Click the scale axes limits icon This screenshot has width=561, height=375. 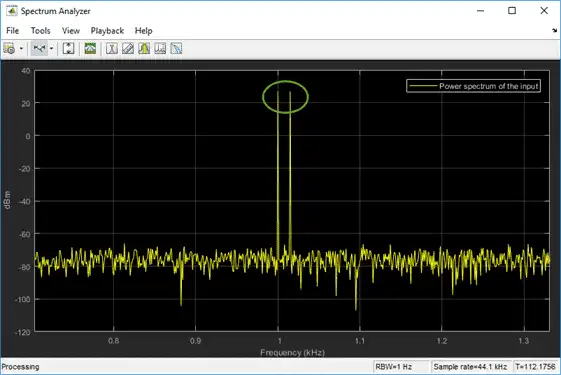(68, 48)
